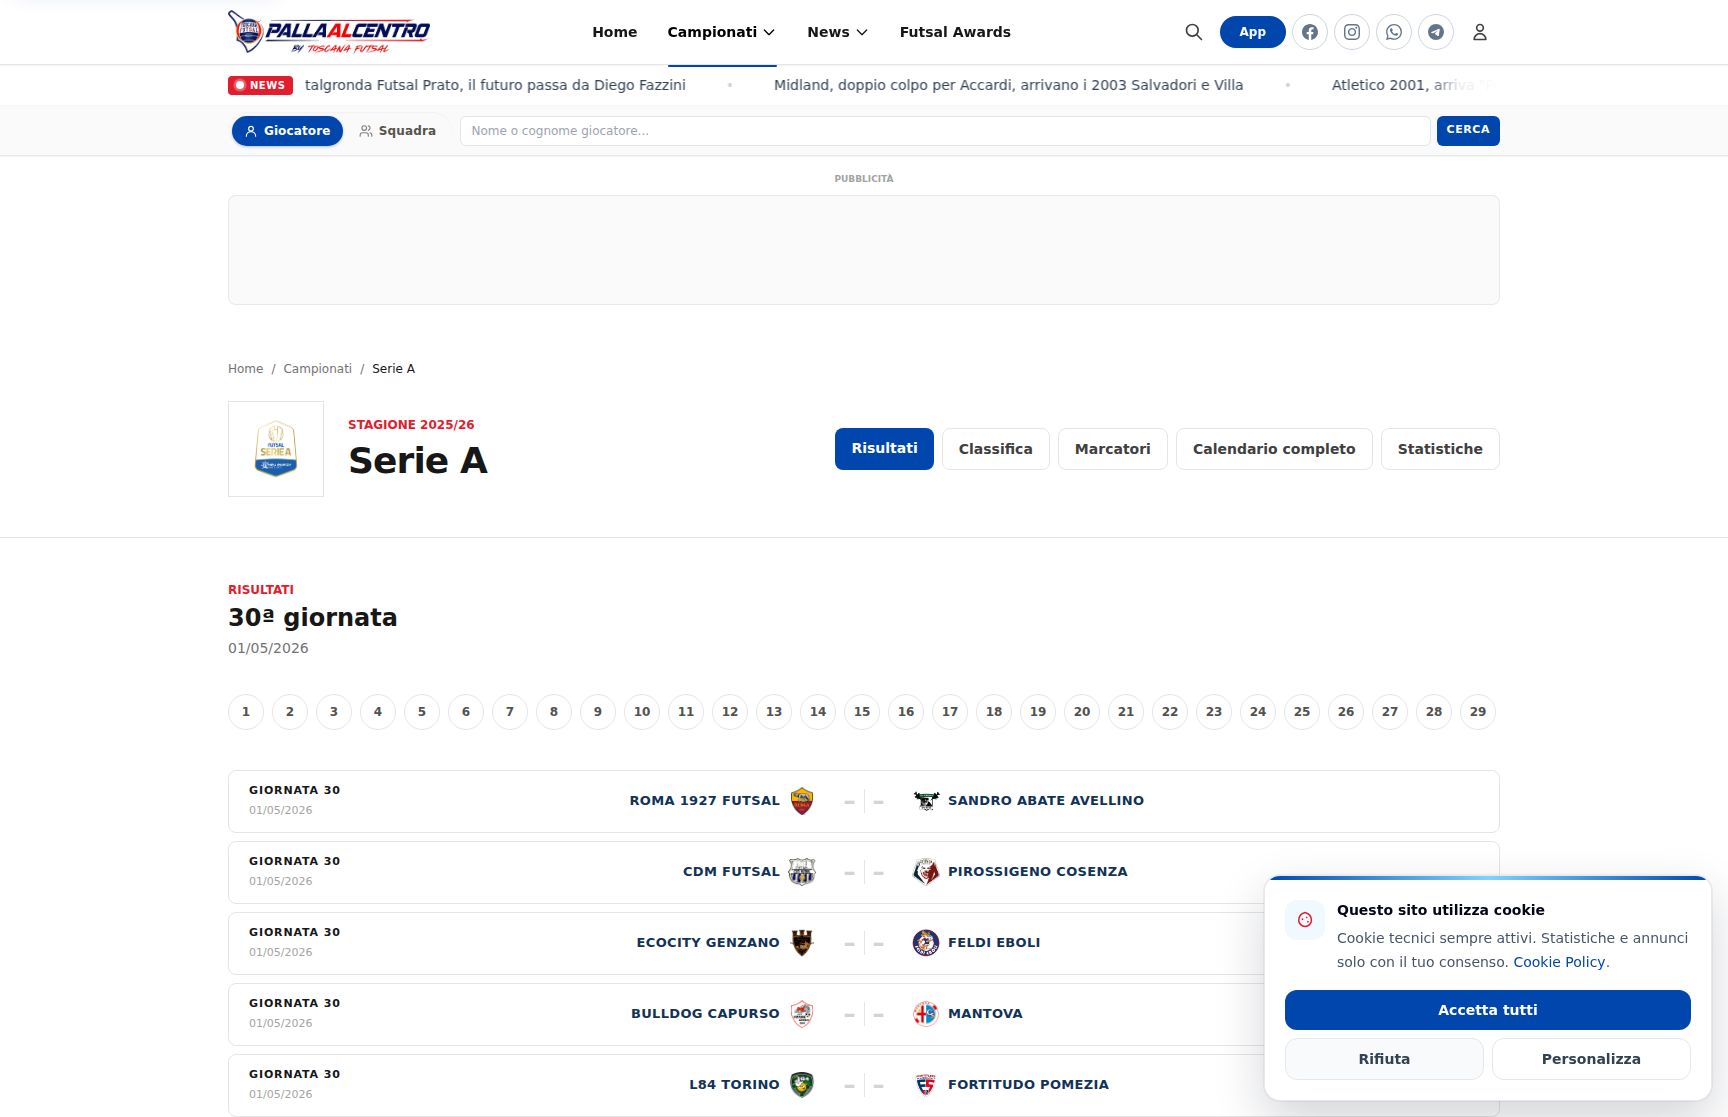The width and height of the screenshot is (1728, 1117).
Task: Select the Risultati tab
Action: pyautogui.click(x=884, y=449)
